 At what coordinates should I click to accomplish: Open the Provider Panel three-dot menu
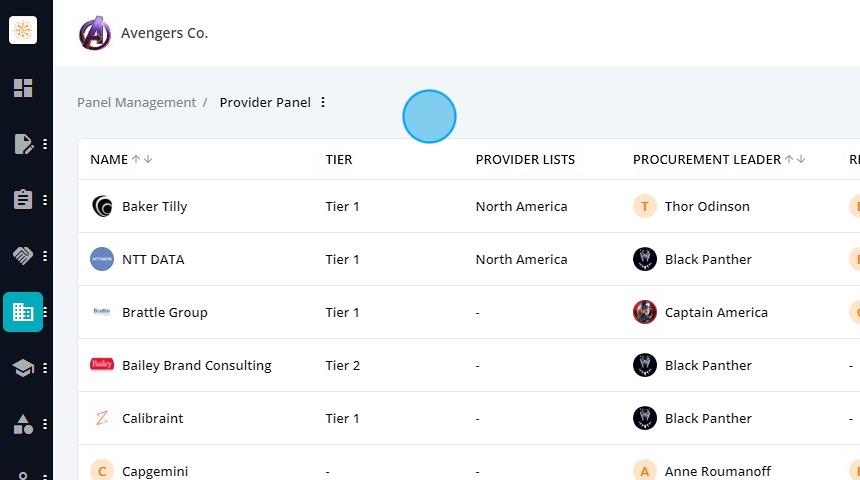(x=323, y=102)
